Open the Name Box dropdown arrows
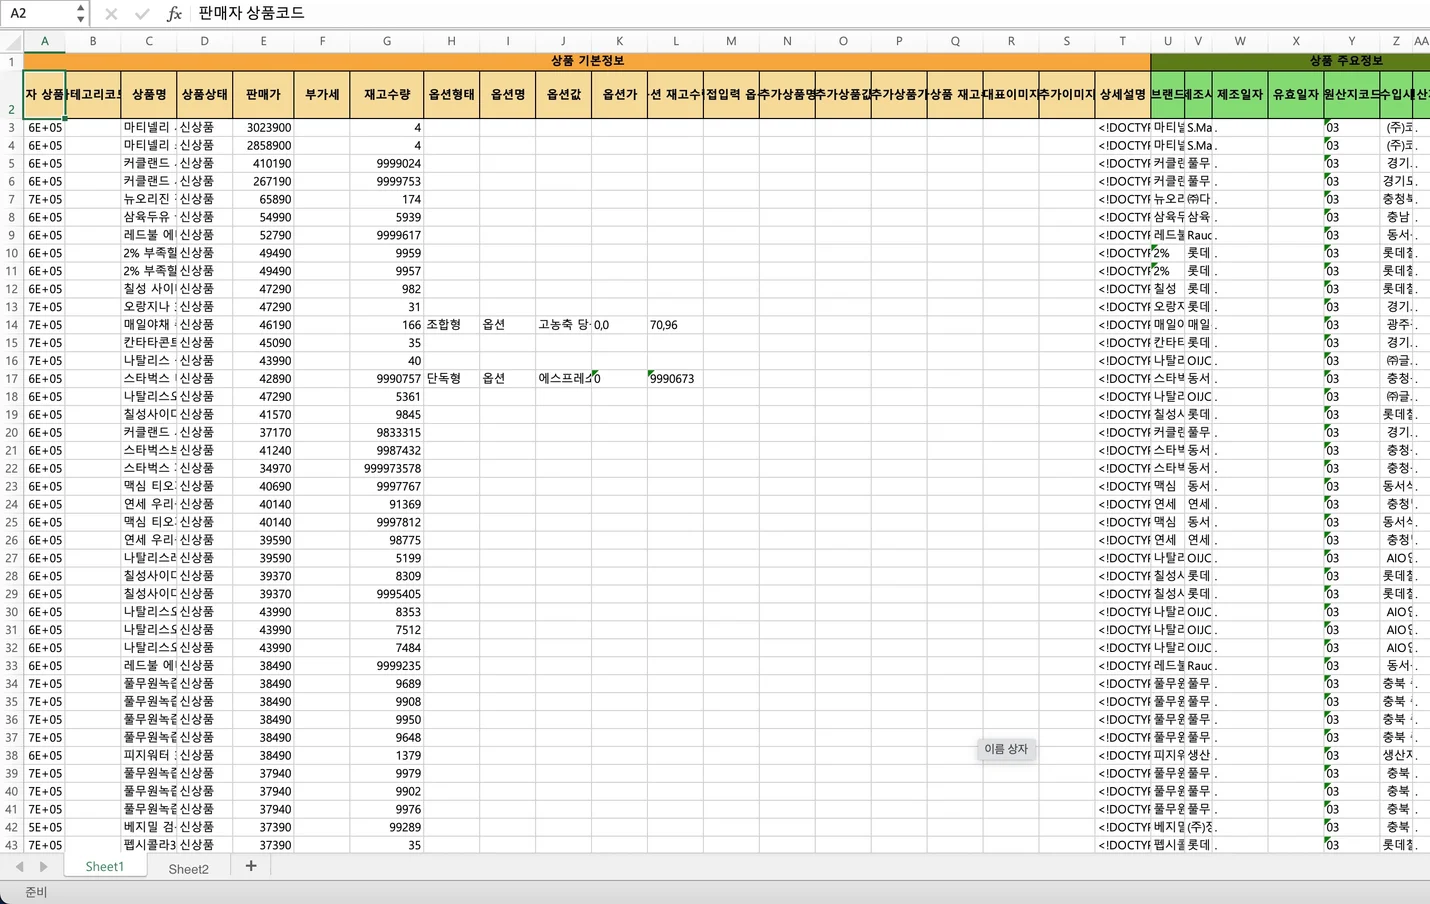 [80, 14]
